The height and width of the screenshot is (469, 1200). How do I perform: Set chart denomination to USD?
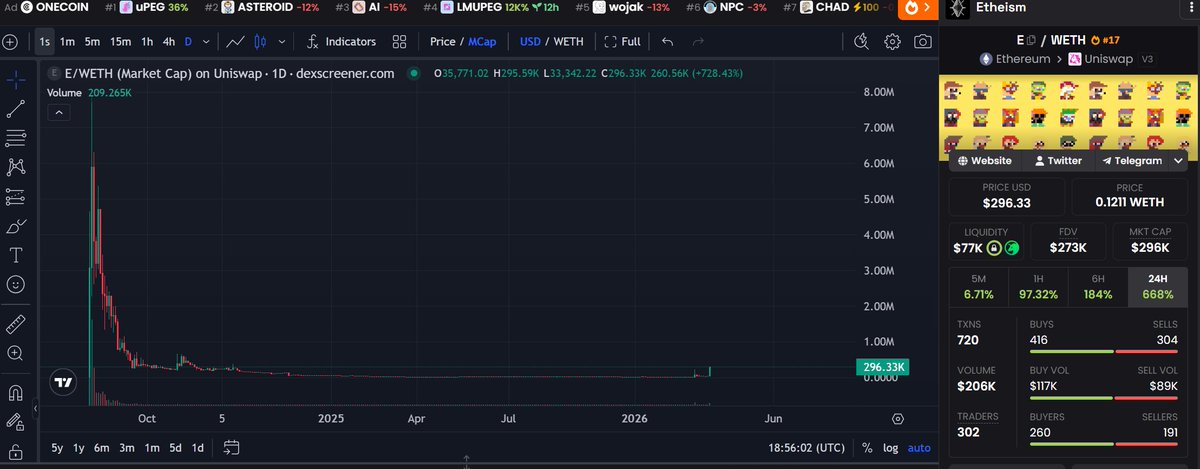tap(530, 42)
